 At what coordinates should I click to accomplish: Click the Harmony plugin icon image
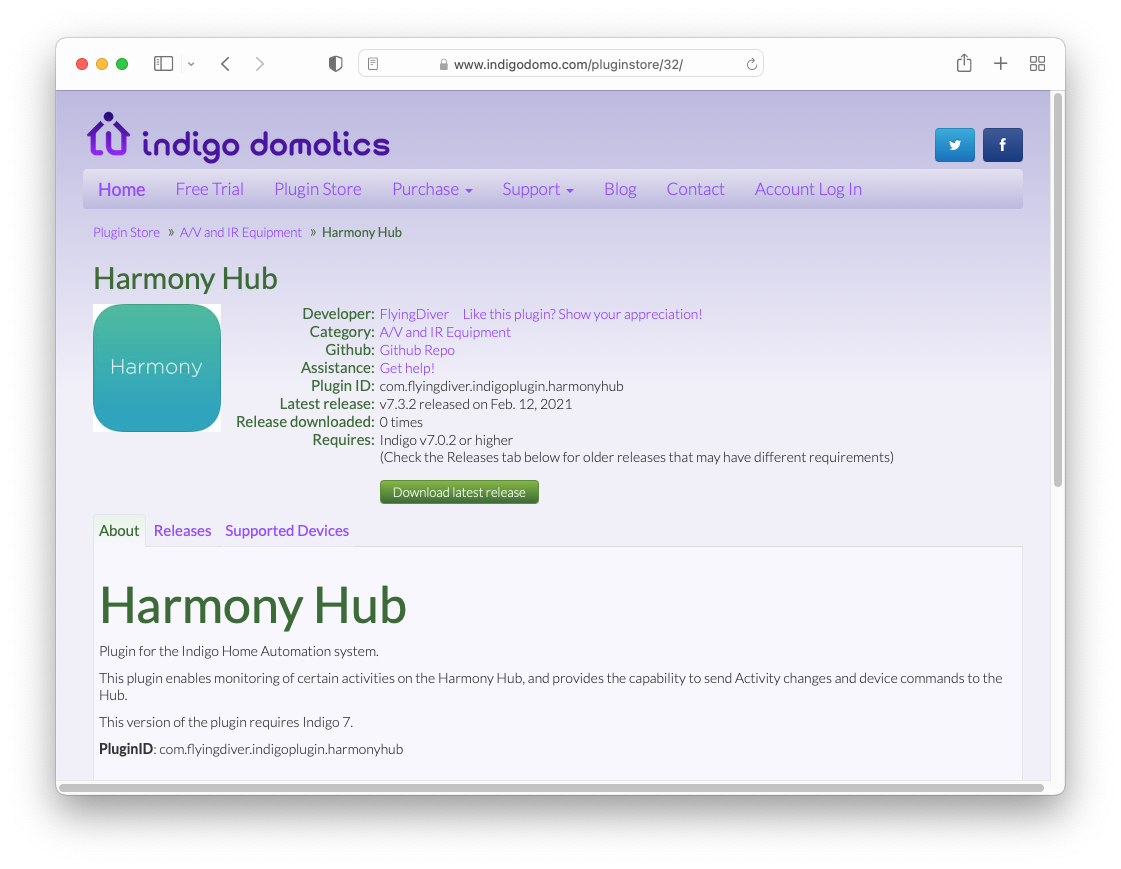pyautogui.click(x=157, y=368)
